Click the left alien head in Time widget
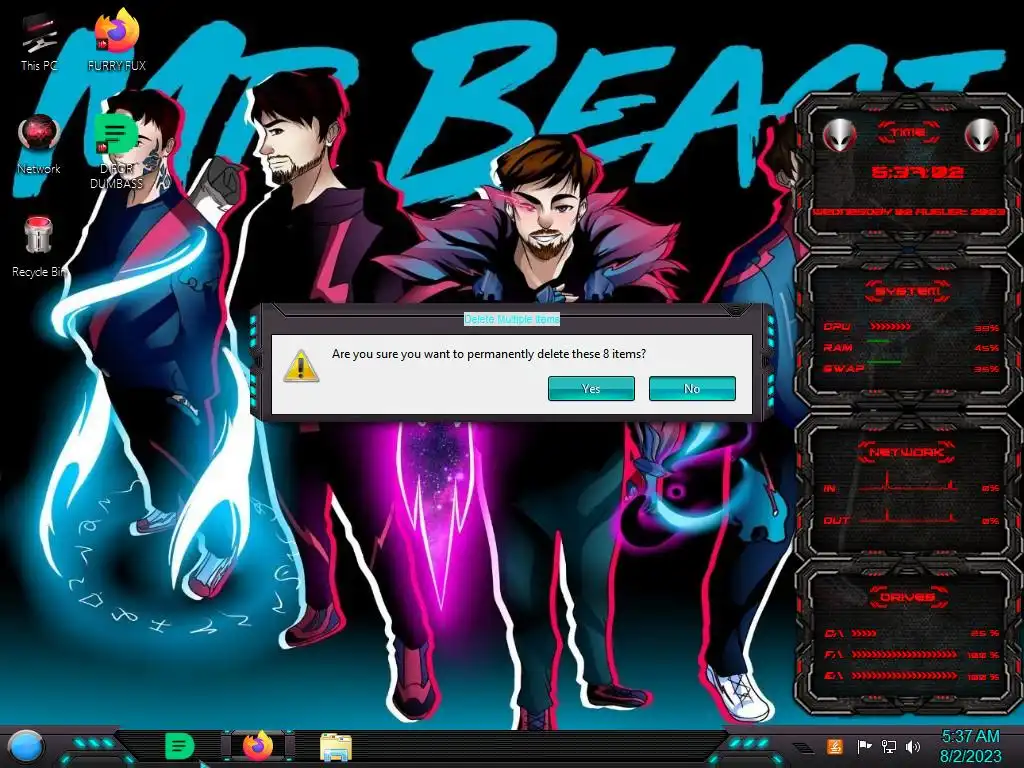Viewport: 1024px width, 768px height. tap(839, 135)
